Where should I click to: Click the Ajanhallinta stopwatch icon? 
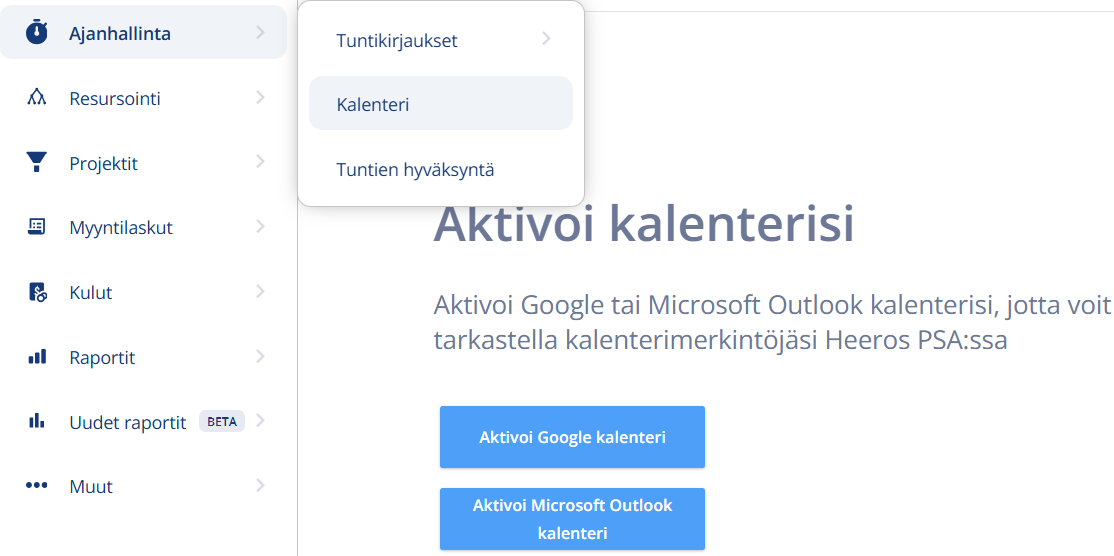36,33
